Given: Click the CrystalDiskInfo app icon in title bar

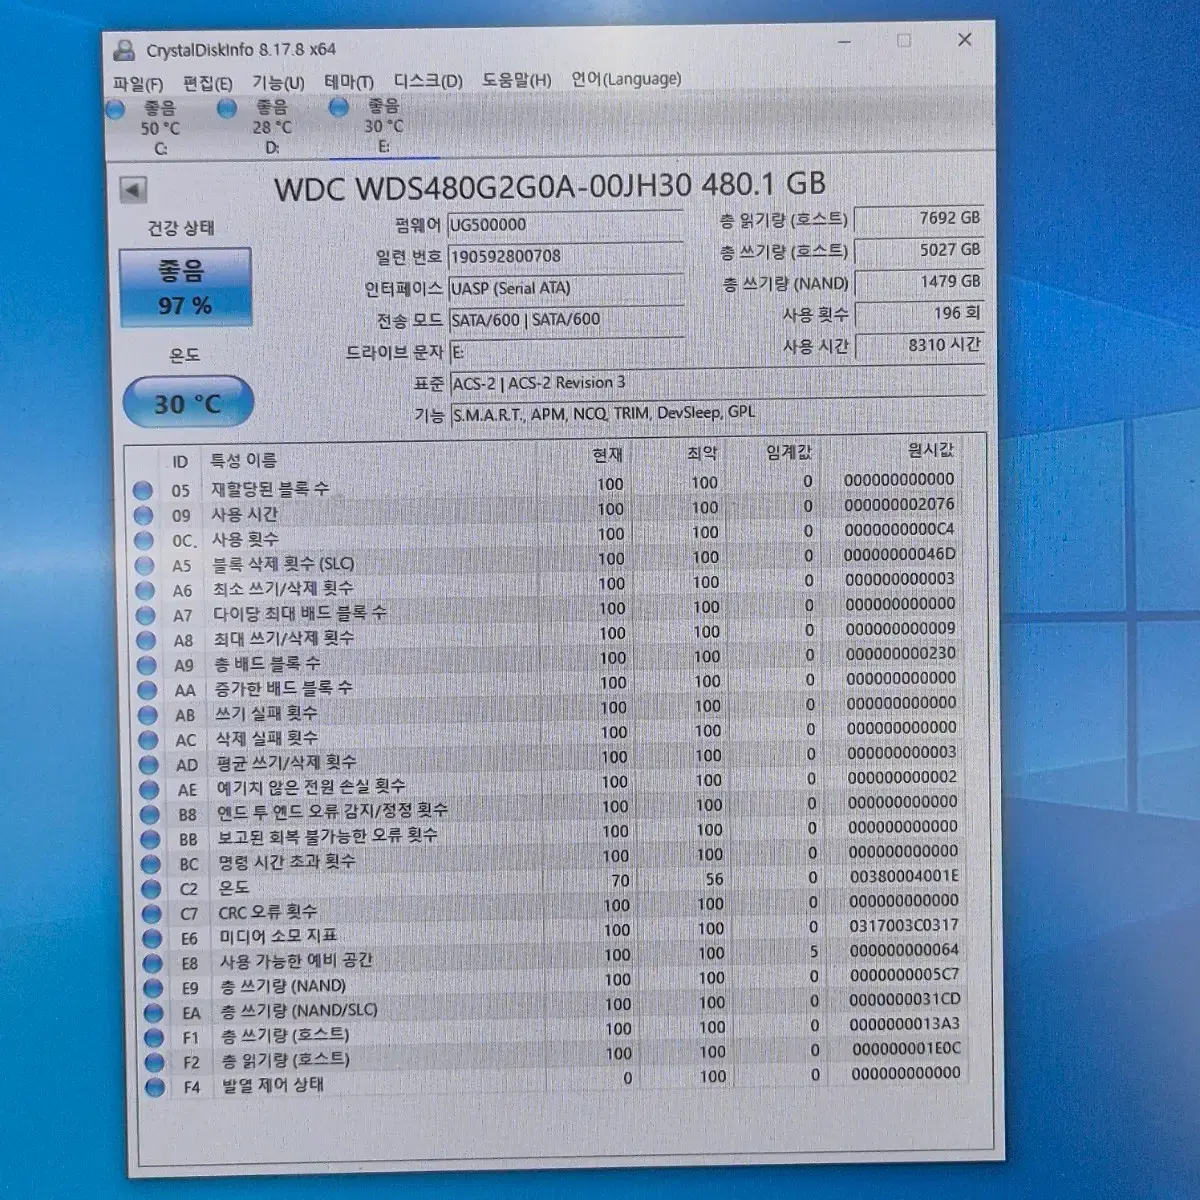Looking at the screenshot, I should (124, 51).
